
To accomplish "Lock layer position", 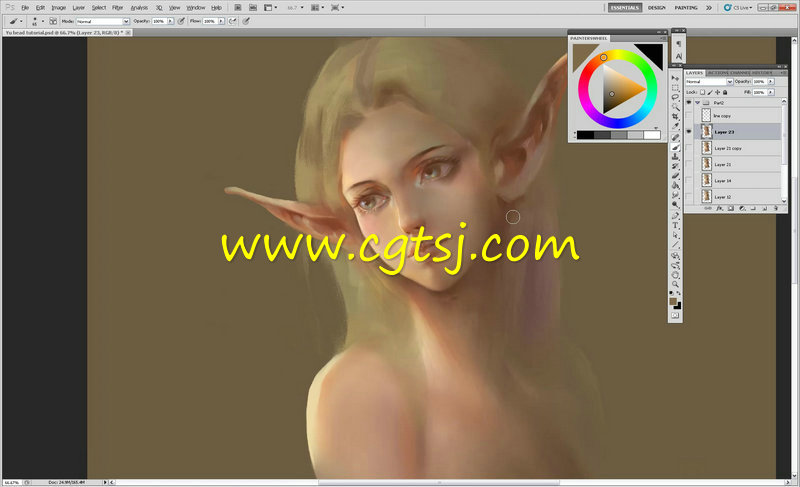I will 717,92.
